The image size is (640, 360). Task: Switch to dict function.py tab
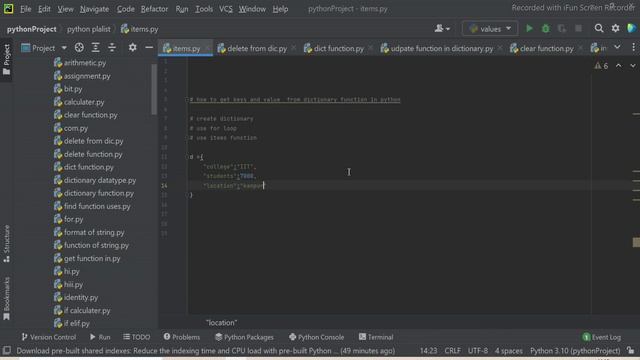coord(338,48)
